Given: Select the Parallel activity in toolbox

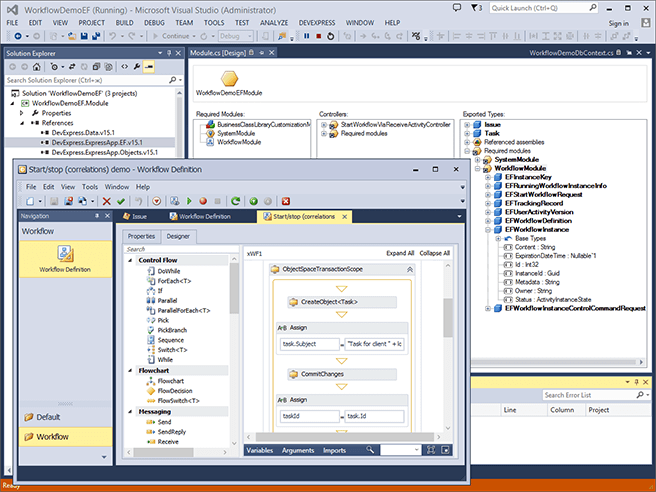Looking at the screenshot, I should tap(168, 299).
